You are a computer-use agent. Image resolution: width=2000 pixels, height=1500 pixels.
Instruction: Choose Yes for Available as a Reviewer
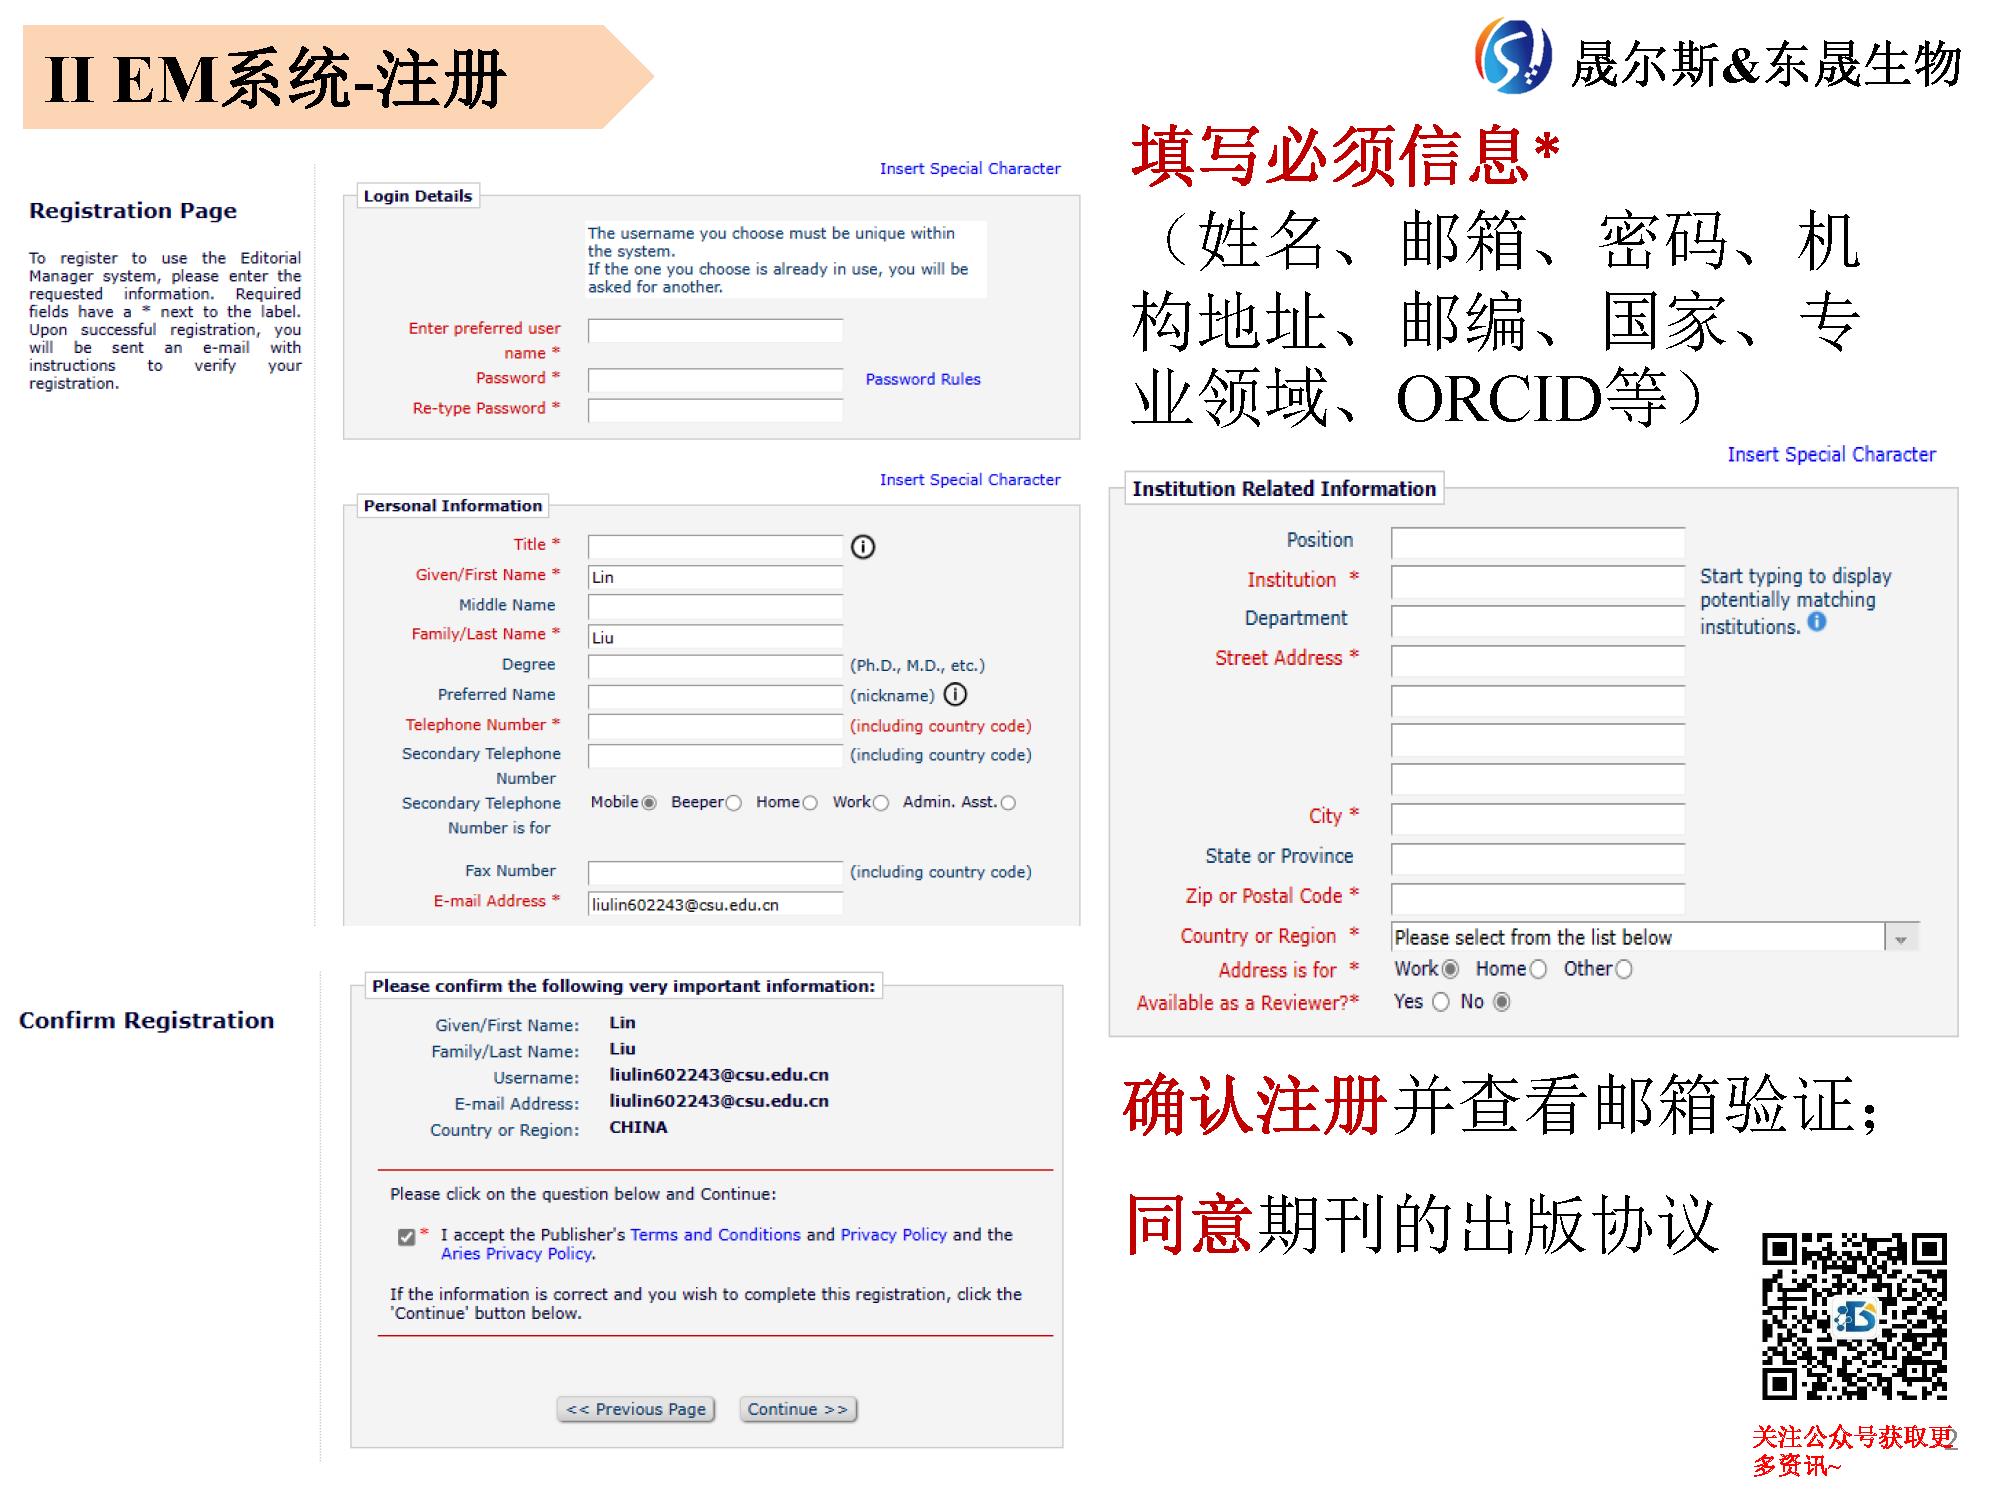point(1440,1002)
